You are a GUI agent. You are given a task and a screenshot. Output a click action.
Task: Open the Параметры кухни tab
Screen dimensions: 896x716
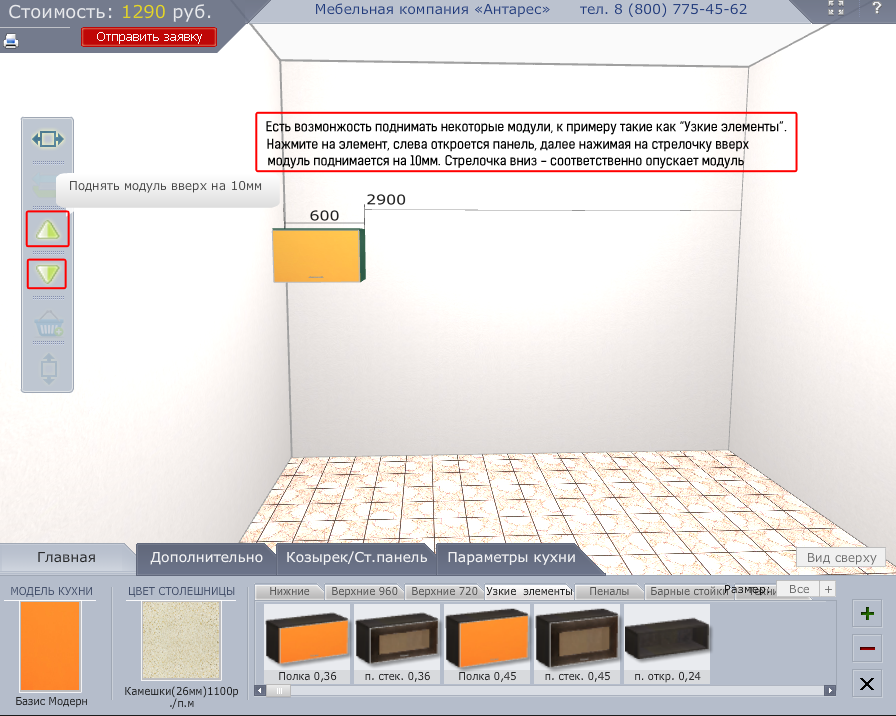coord(511,558)
